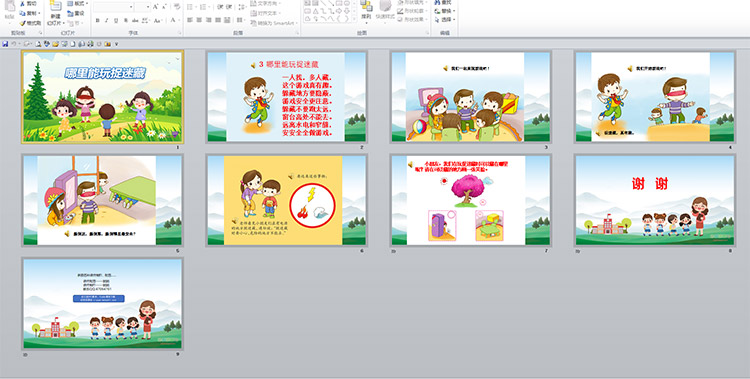Click the Undo arrow in quick access toolbar
The width and height of the screenshot is (750, 379).
[14, 44]
